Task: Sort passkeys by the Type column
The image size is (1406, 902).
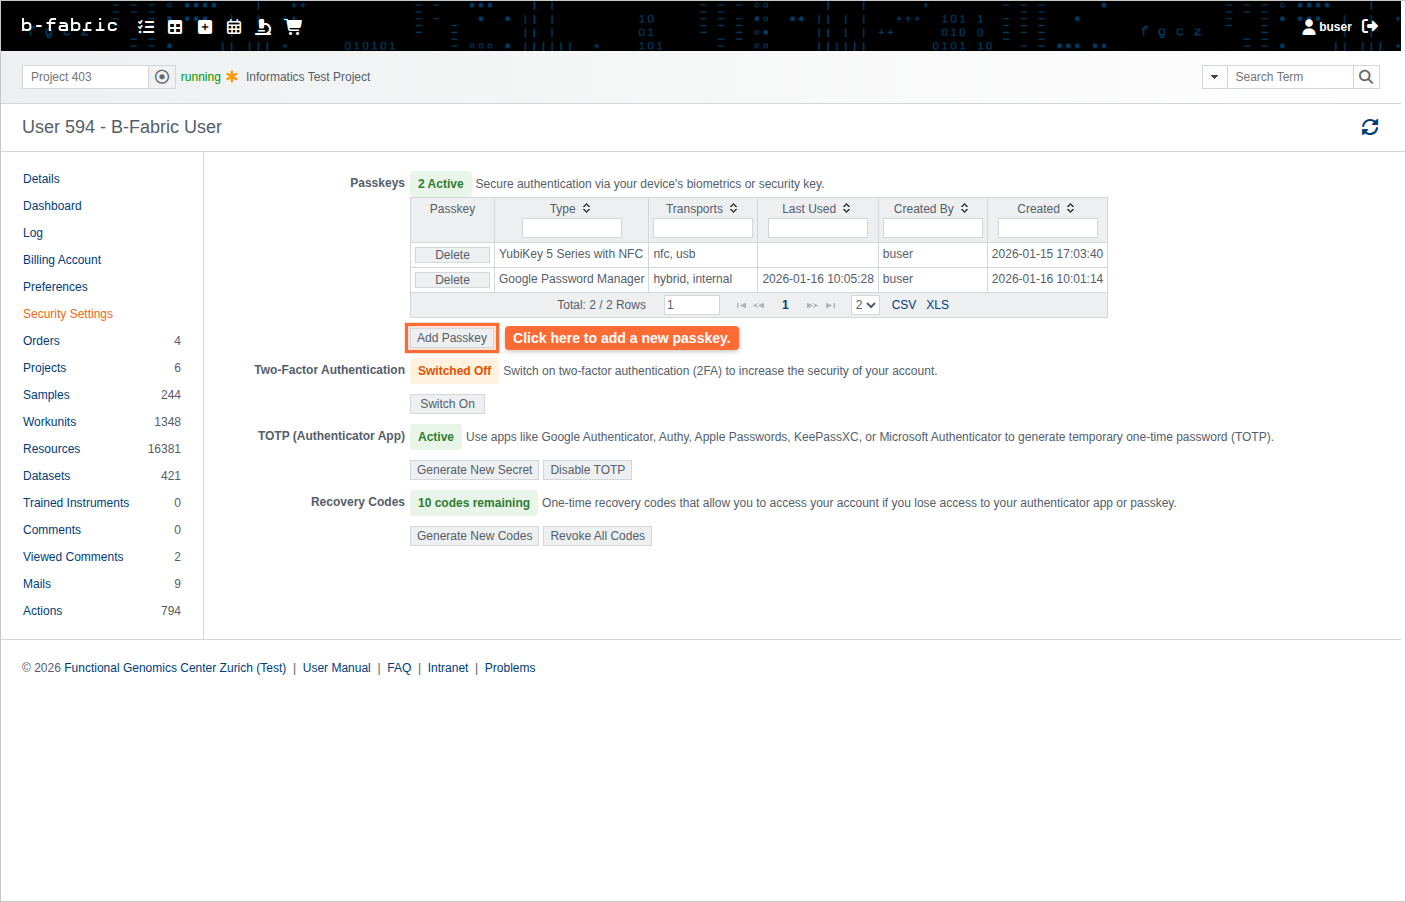Action: [570, 209]
